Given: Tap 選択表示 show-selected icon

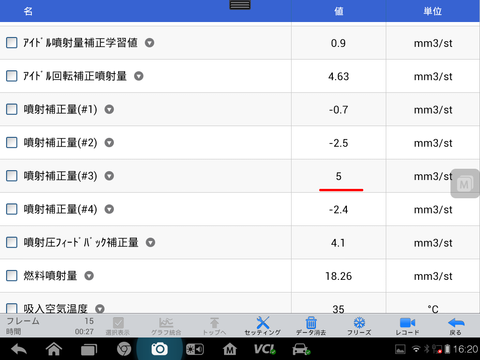Looking at the screenshot, I should pyautogui.click(x=118, y=326).
